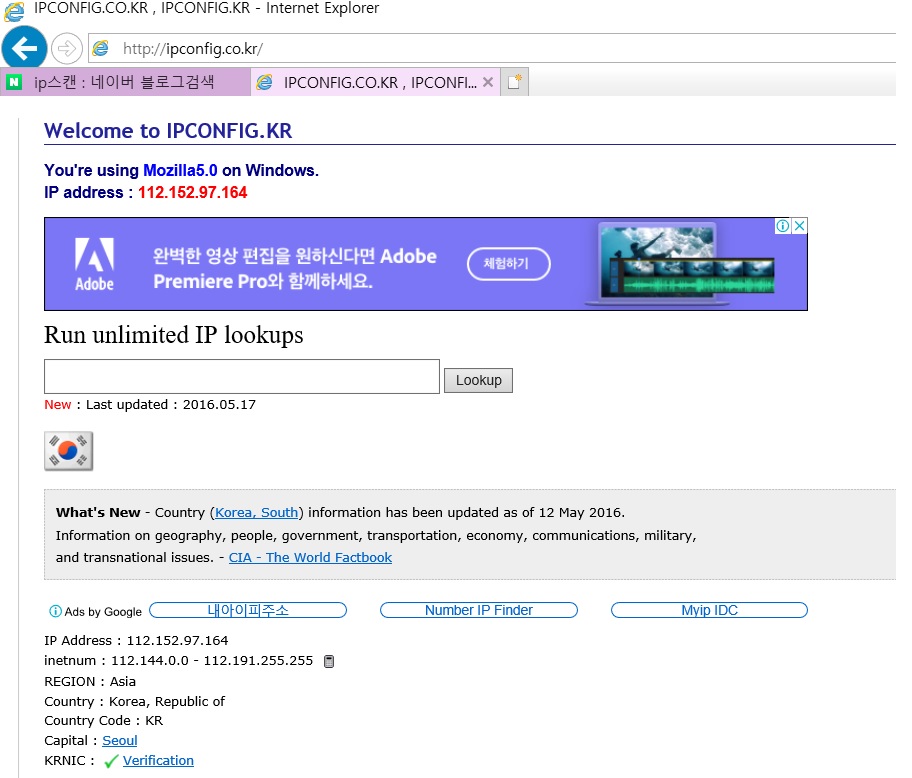The image size is (912, 778).
Task: Click the South Korea flag icon
Action: pyautogui.click(x=68, y=451)
